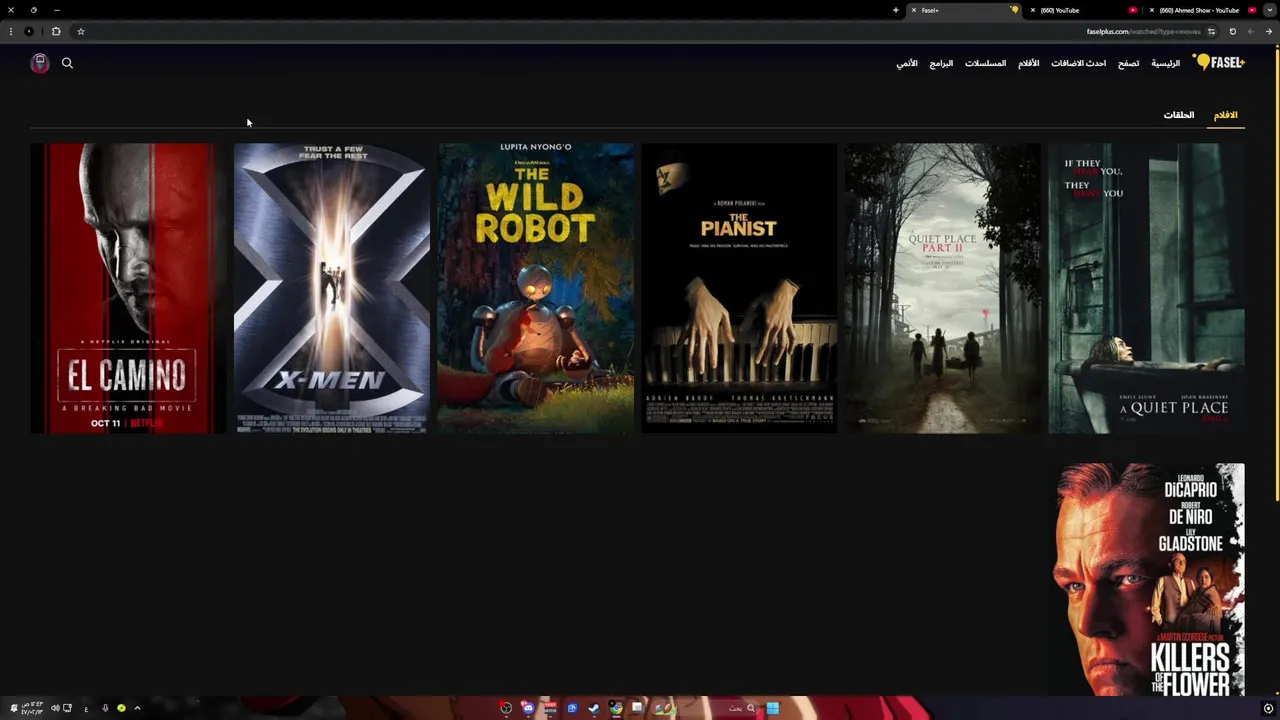
Task: Open the taskbar volume icon
Action: click(55, 708)
